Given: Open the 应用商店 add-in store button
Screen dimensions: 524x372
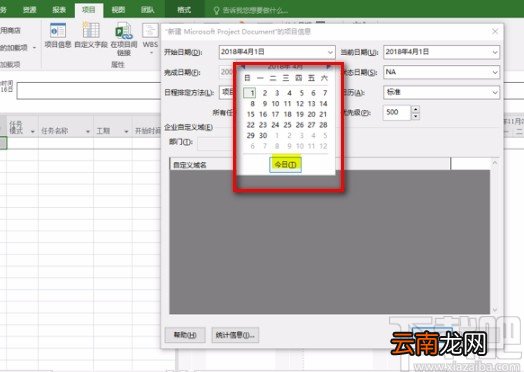Looking at the screenshot, I should (x=11, y=30).
